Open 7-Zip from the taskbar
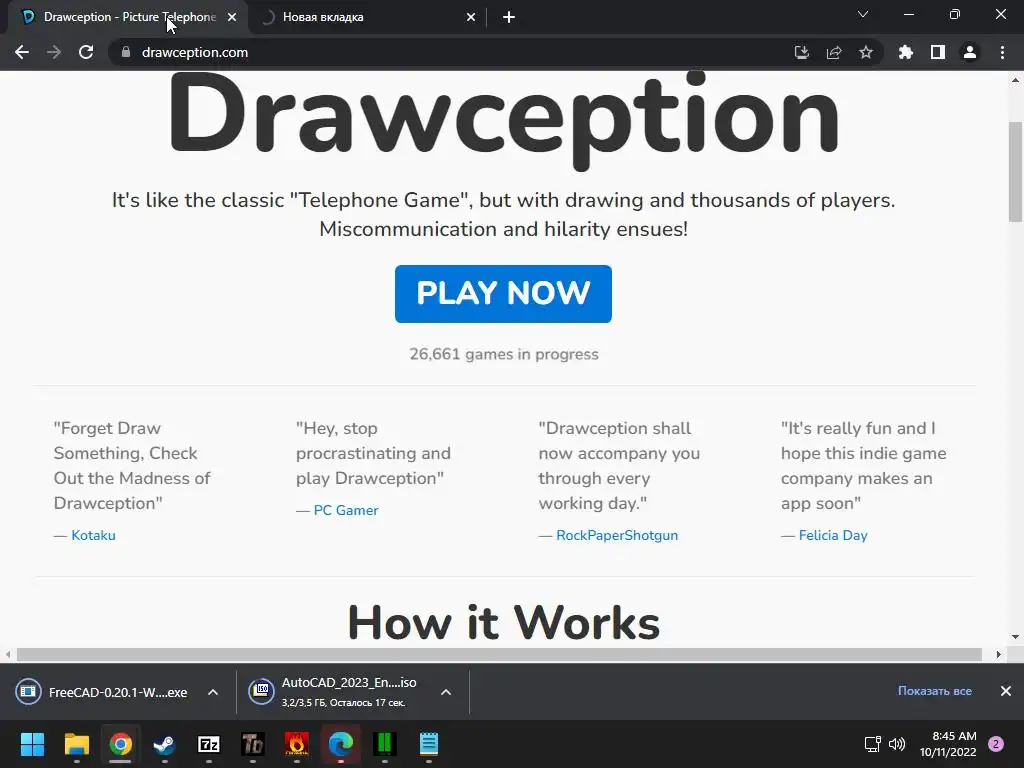 point(208,744)
